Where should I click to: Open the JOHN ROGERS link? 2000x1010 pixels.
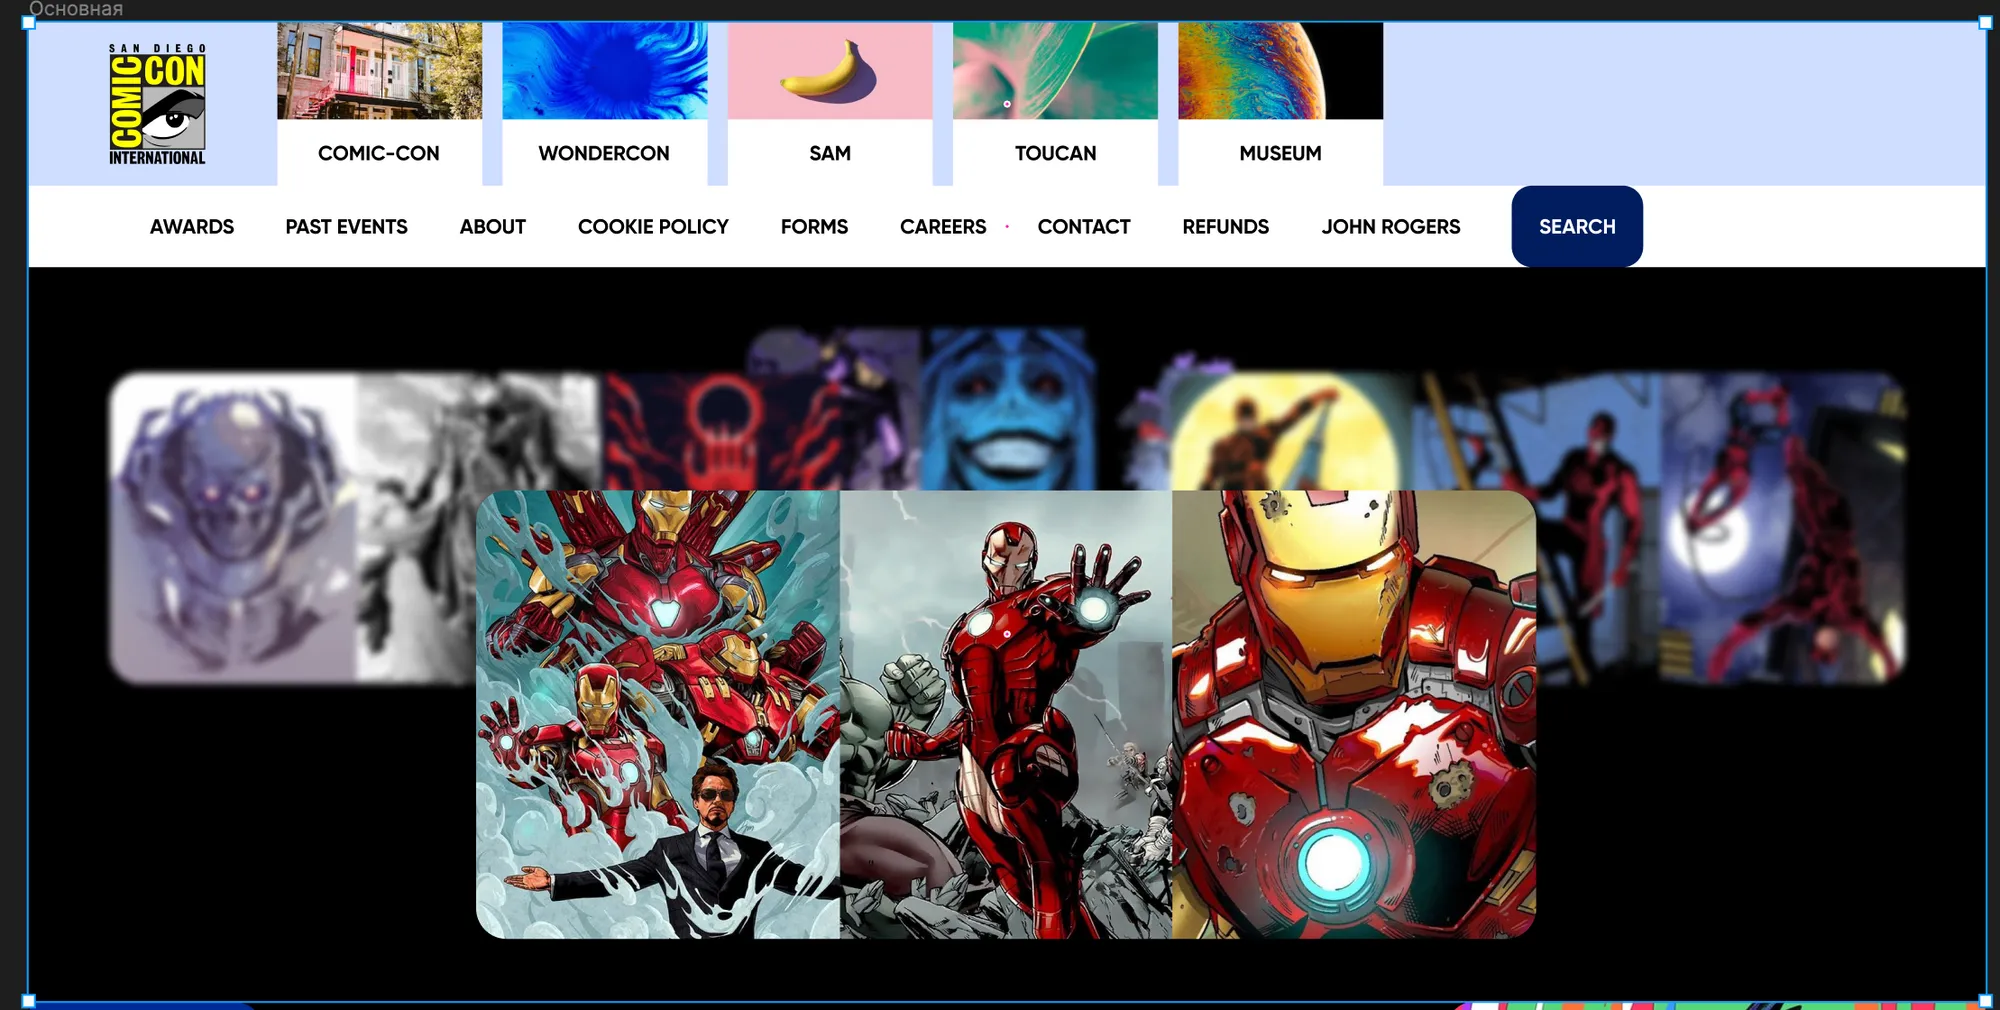coord(1391,227)
